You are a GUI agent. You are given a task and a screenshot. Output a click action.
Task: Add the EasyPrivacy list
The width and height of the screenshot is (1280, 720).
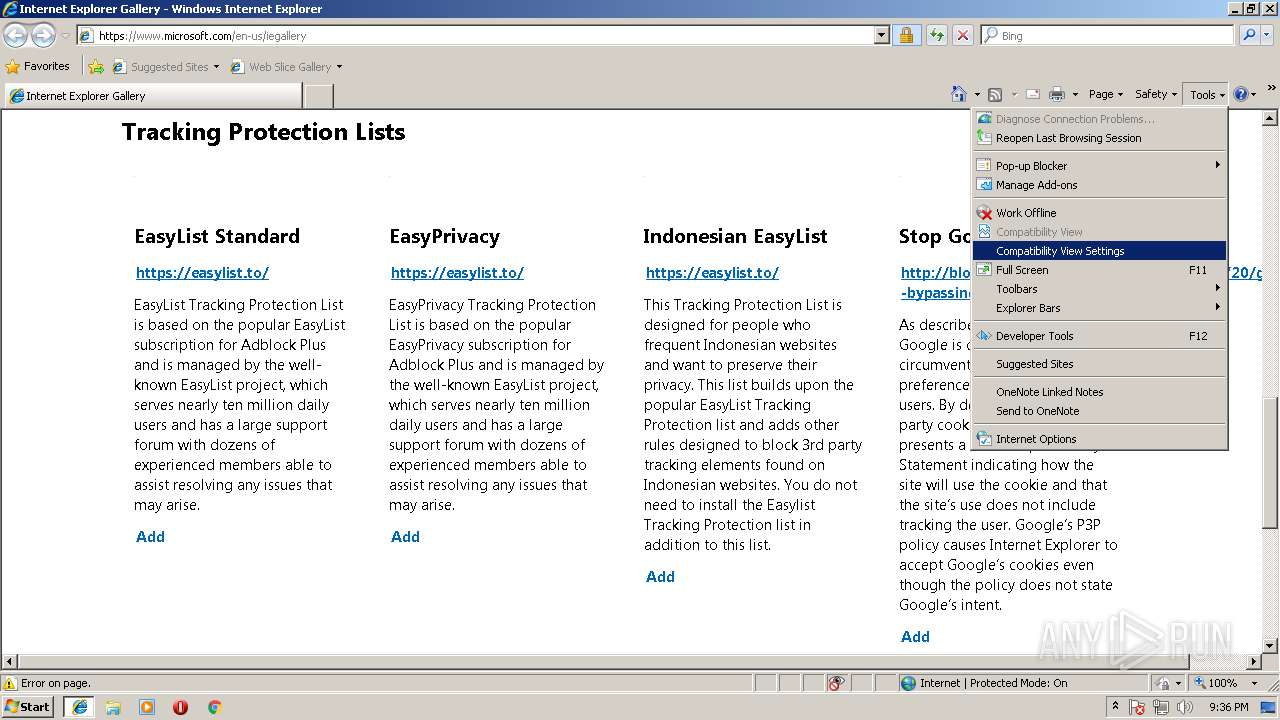(x=405, y=537)
